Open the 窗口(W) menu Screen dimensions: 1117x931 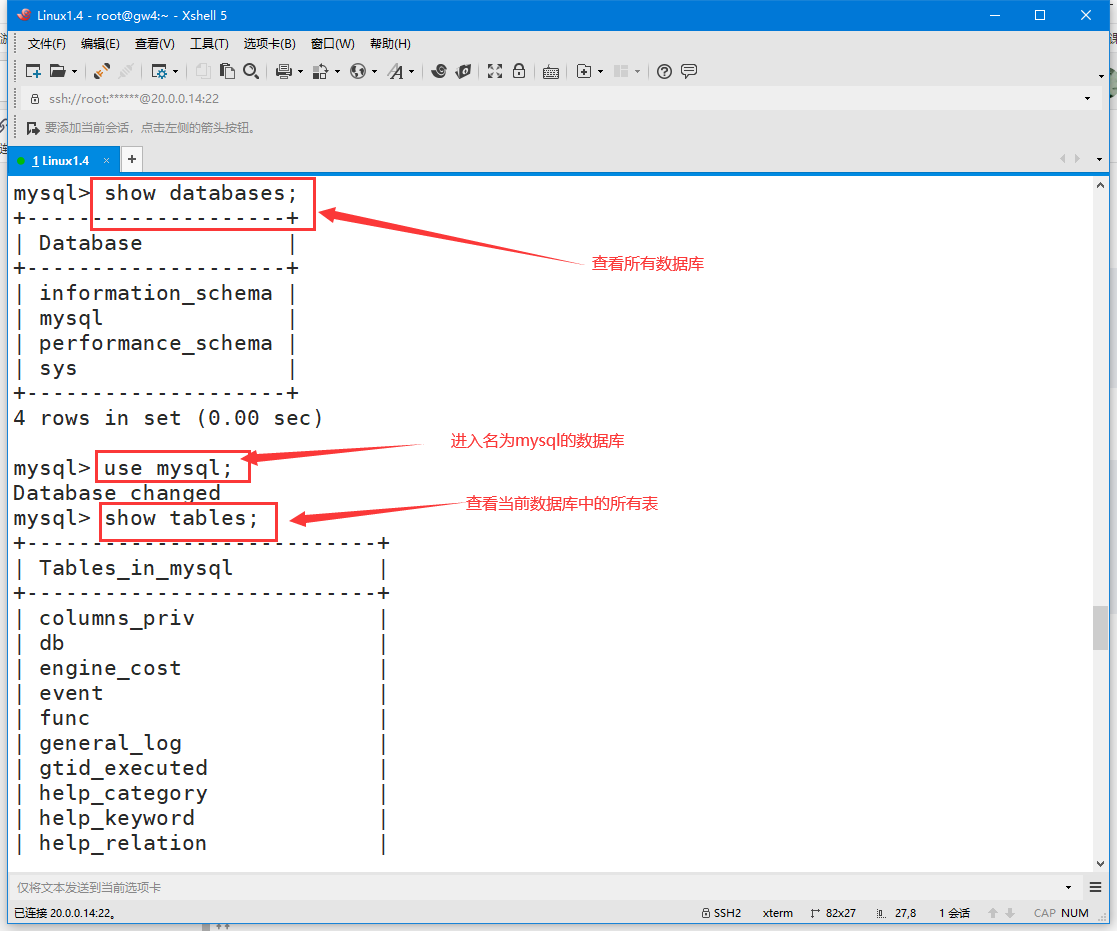(x=333, y=43)
